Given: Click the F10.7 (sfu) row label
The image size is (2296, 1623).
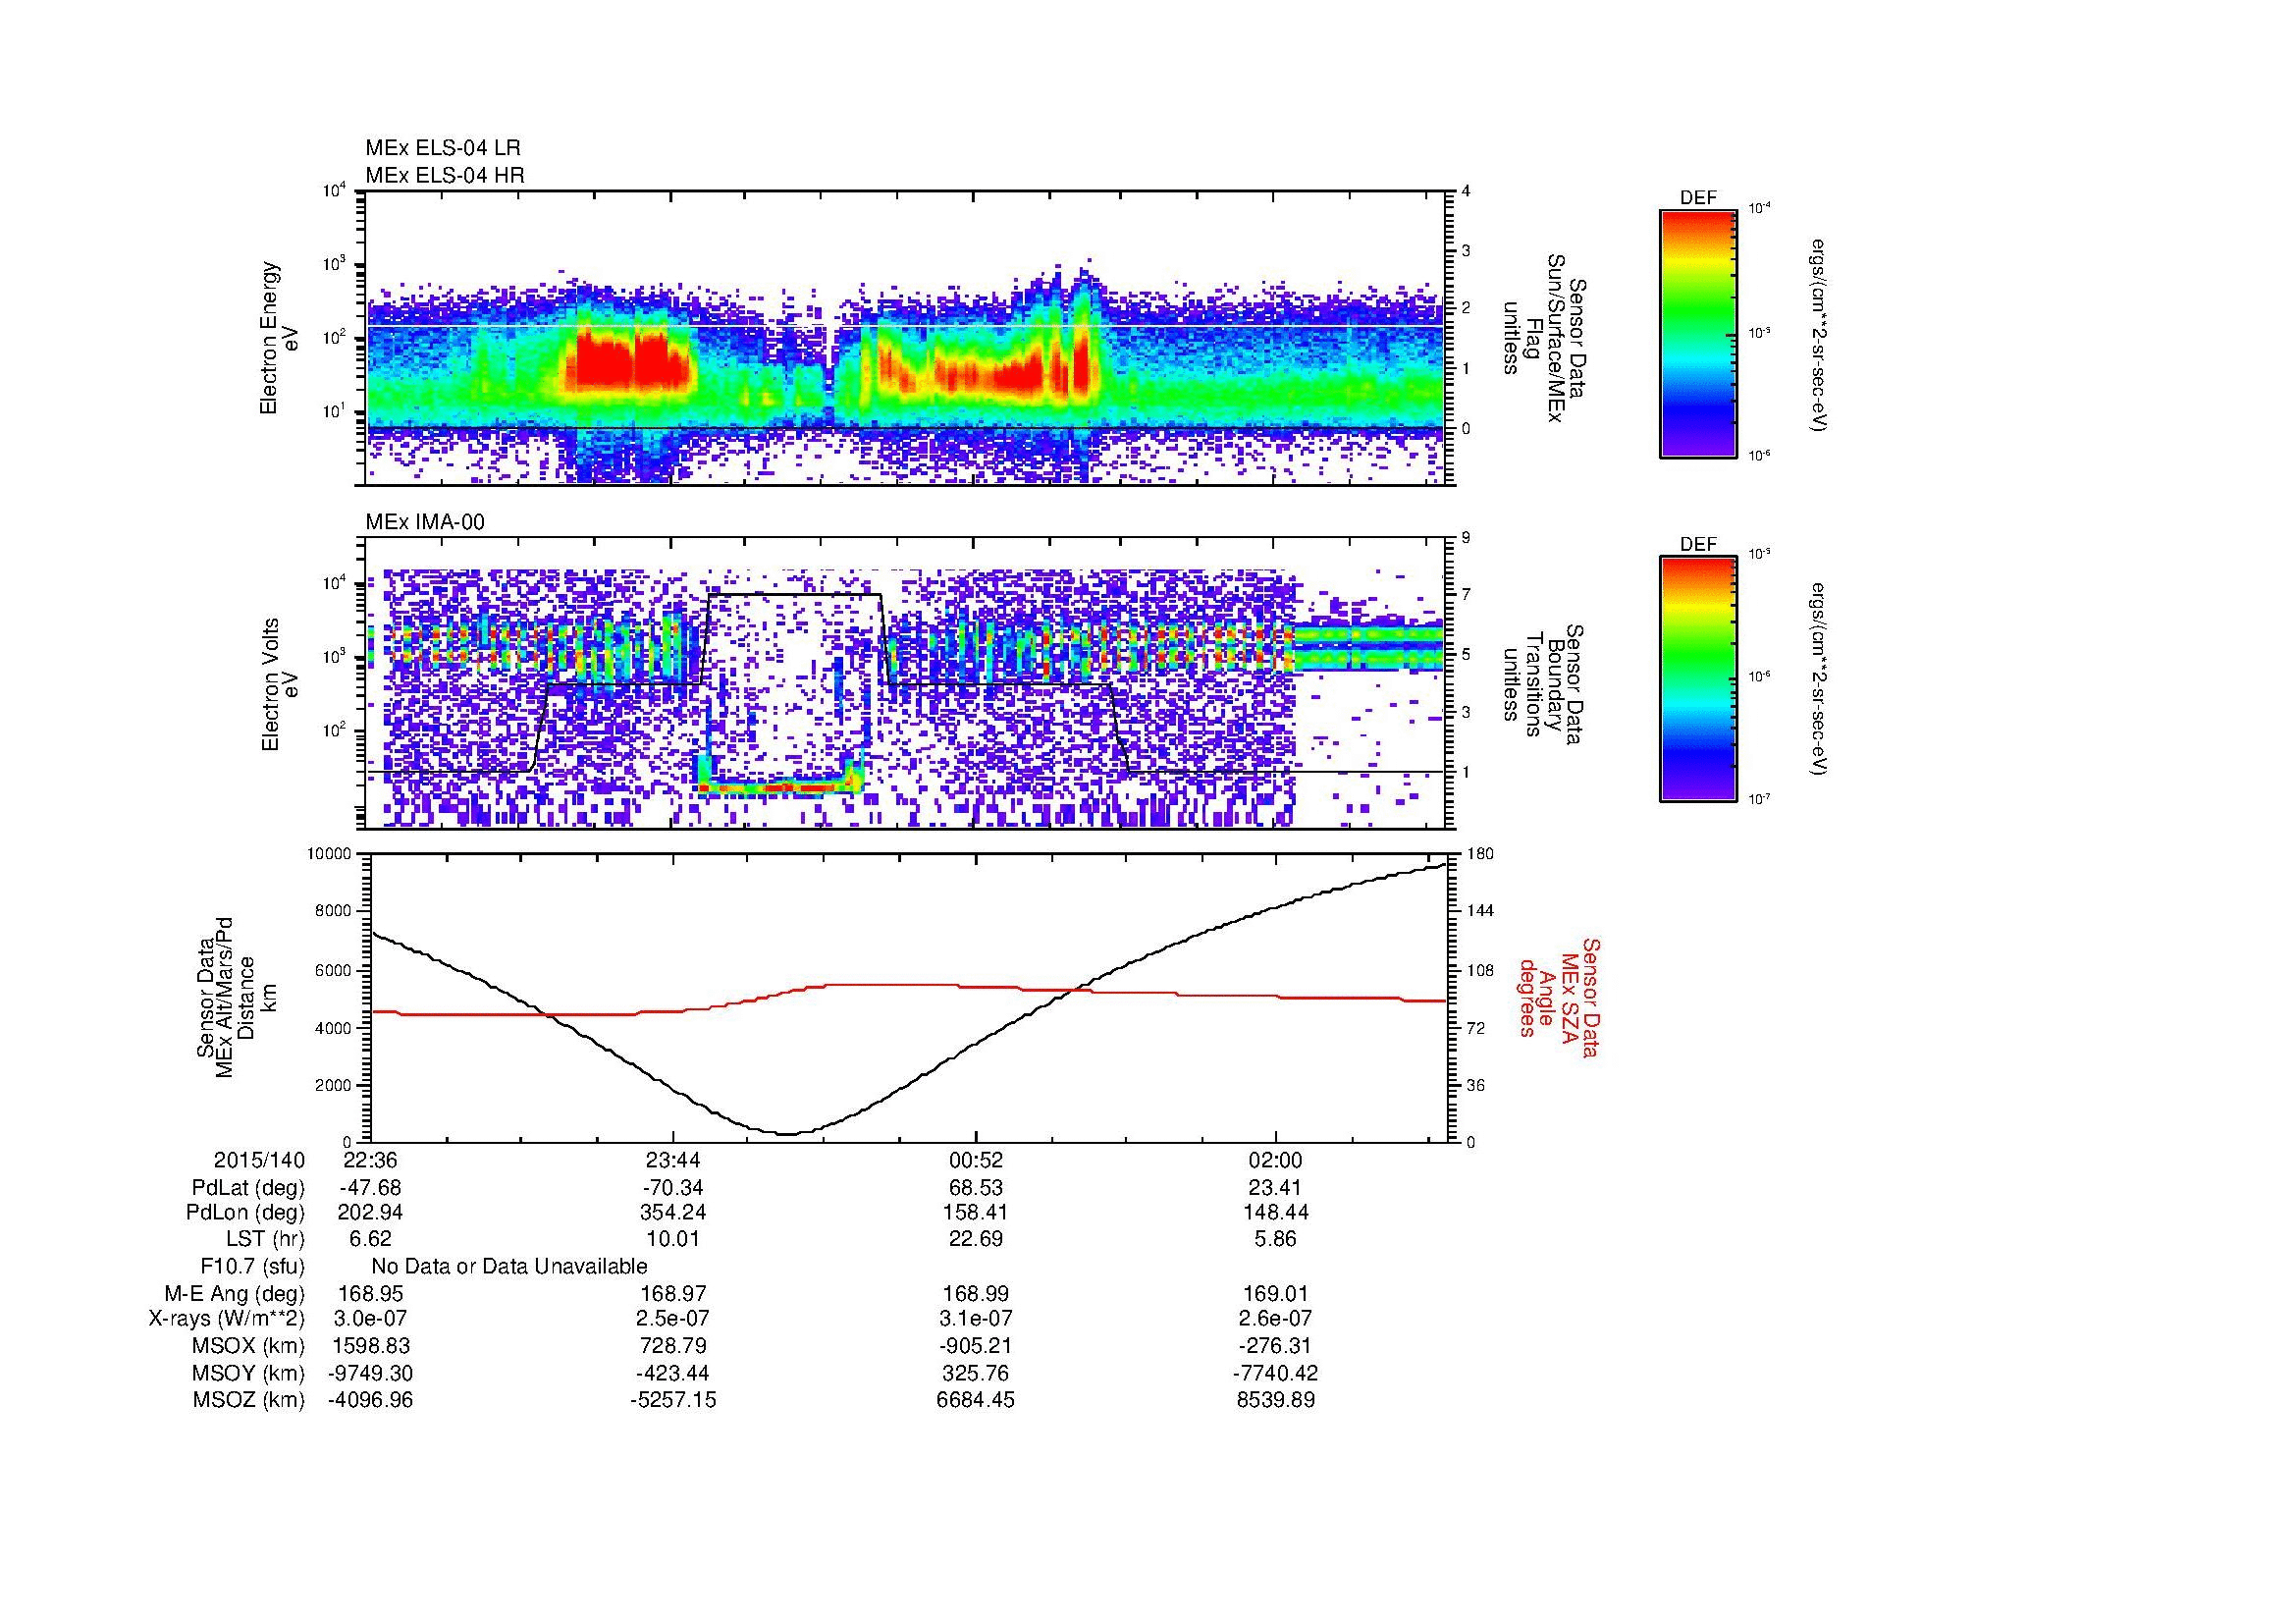Looking at the screenshot, I should point(252,1267).
